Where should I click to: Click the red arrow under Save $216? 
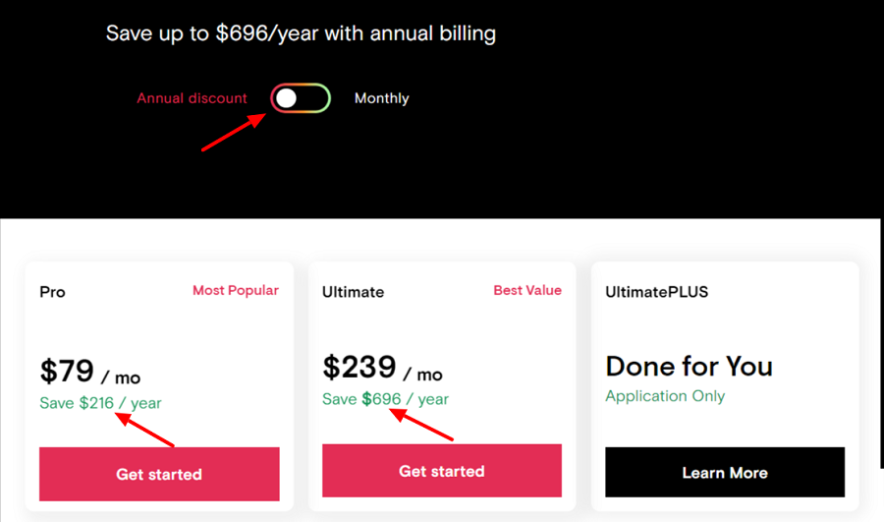pyautogui.click(x=145, y=430)
